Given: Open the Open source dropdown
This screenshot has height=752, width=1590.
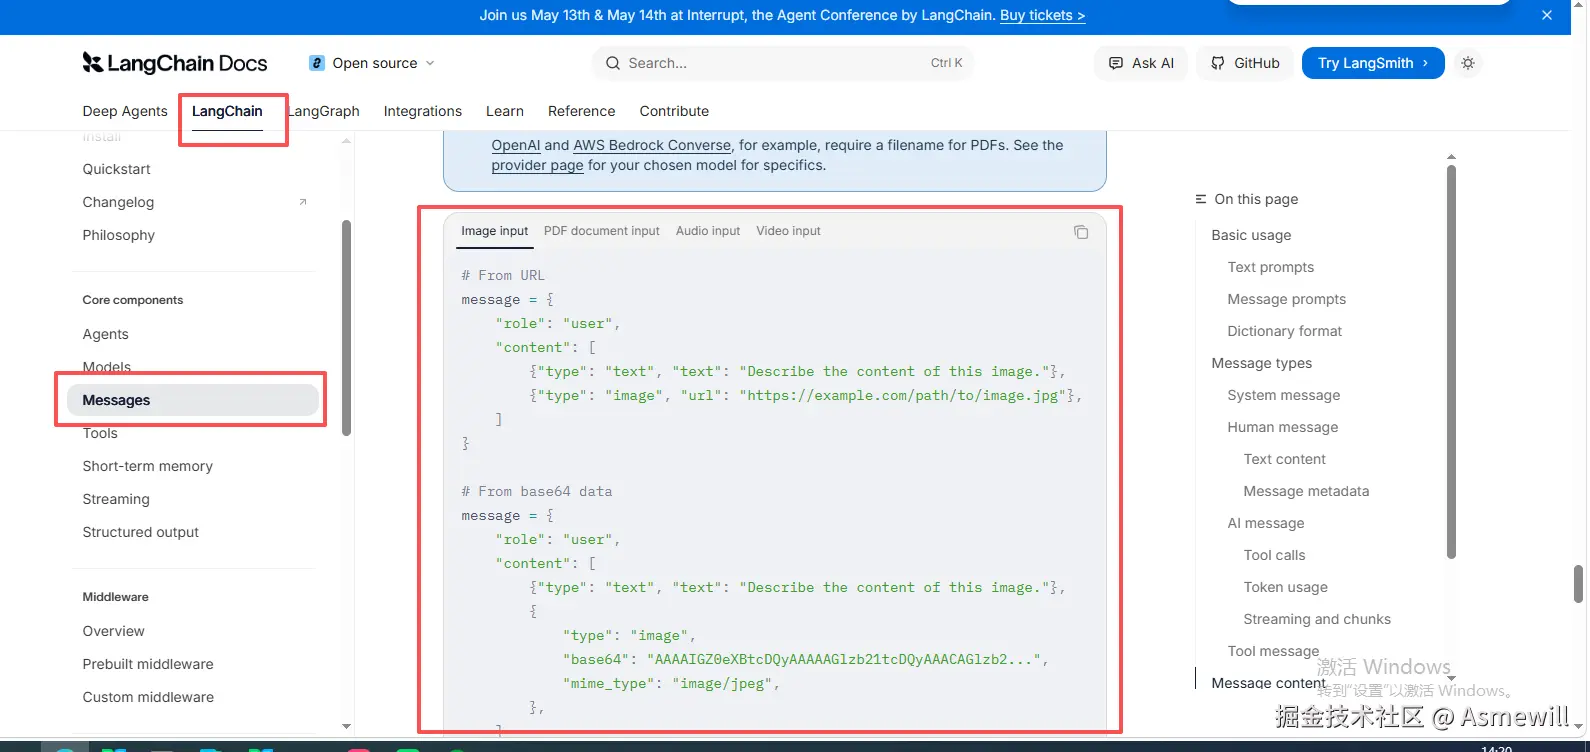Looking at the screenshot, I should [372, 63].
